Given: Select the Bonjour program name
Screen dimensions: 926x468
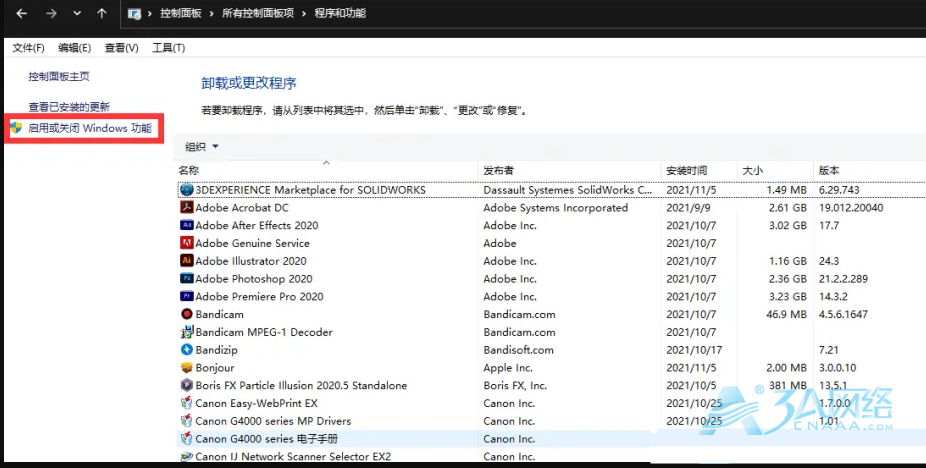Looking at the screenshot, I should tap(215, 368).
